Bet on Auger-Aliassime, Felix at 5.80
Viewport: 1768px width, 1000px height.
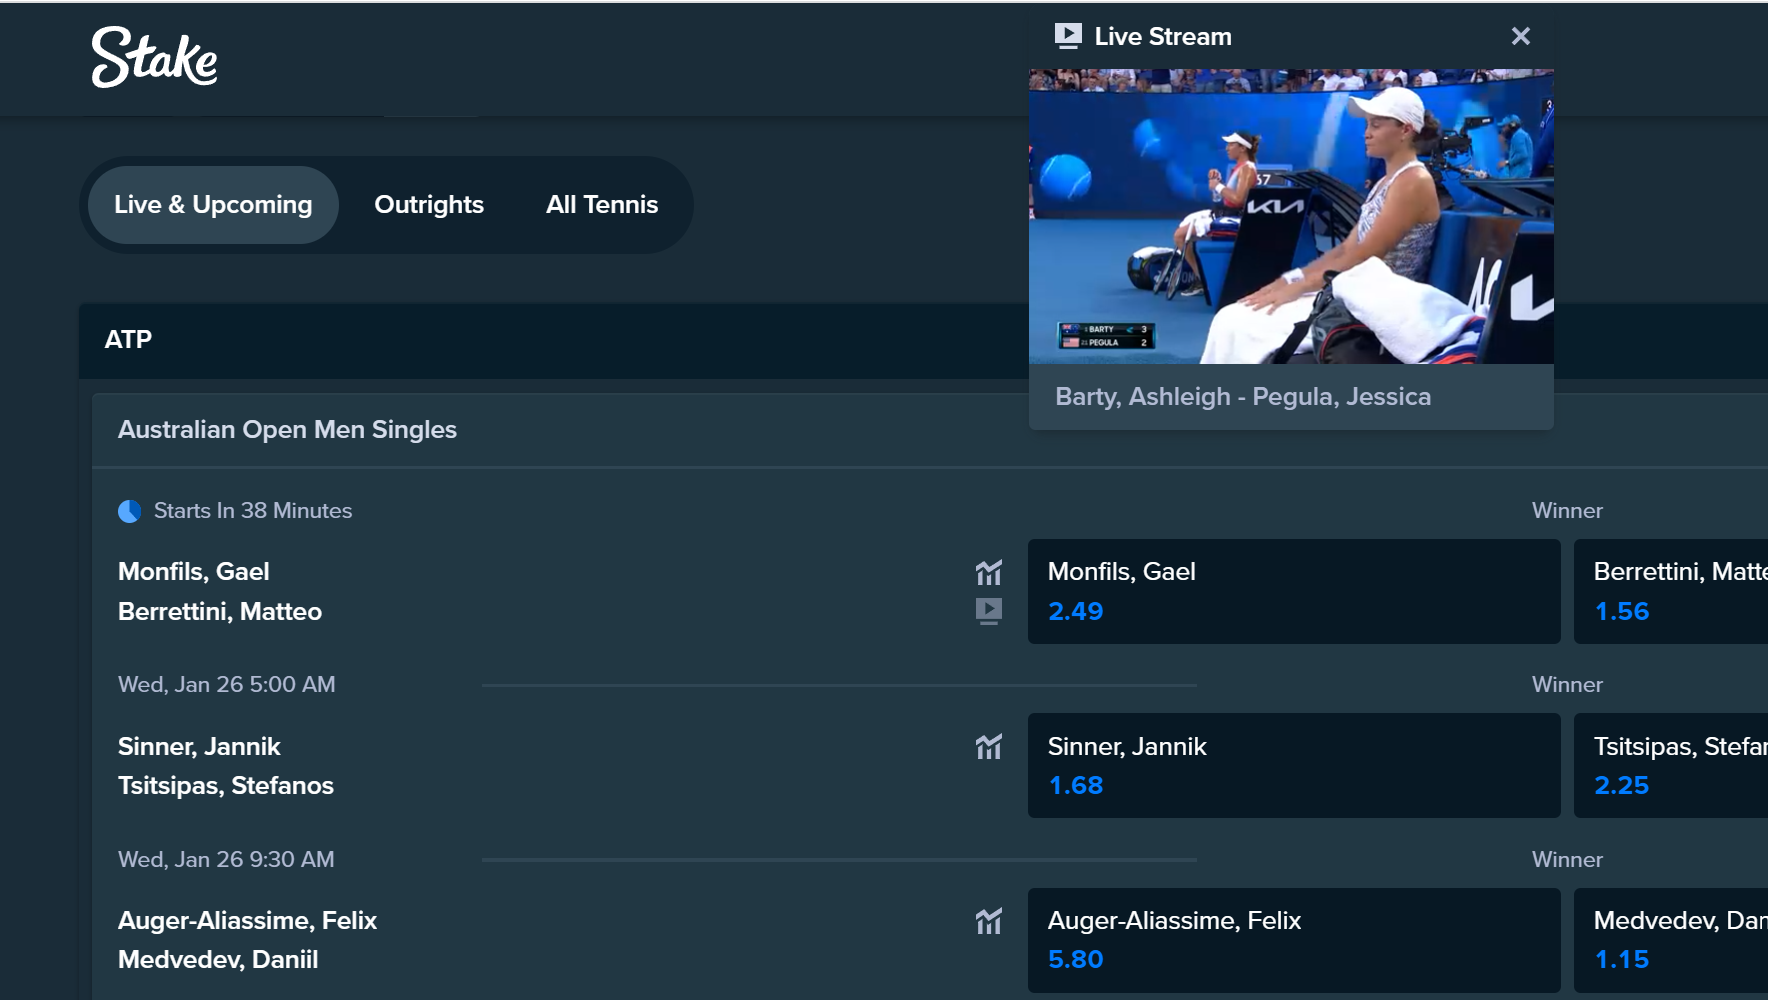coord(1294,940)
